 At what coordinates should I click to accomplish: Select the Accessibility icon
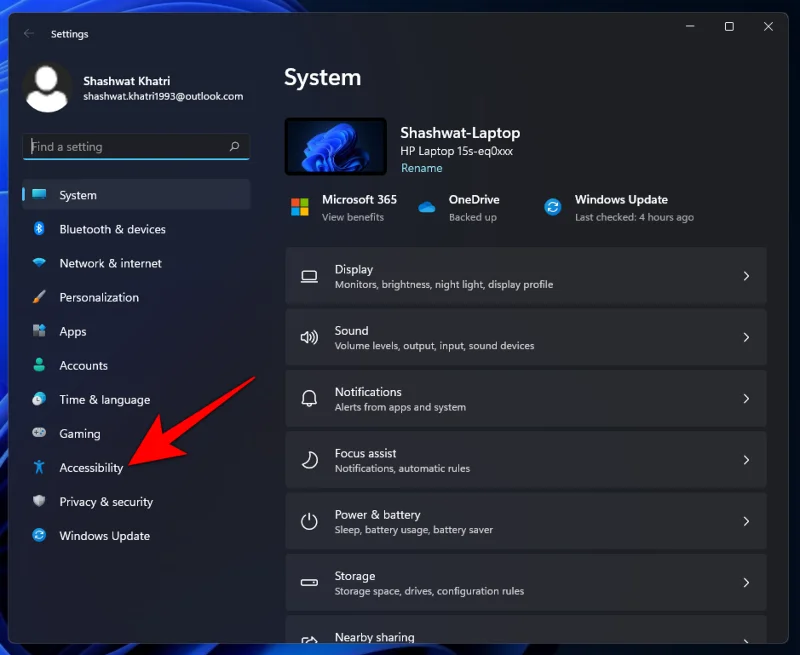[x=37, y=467]
